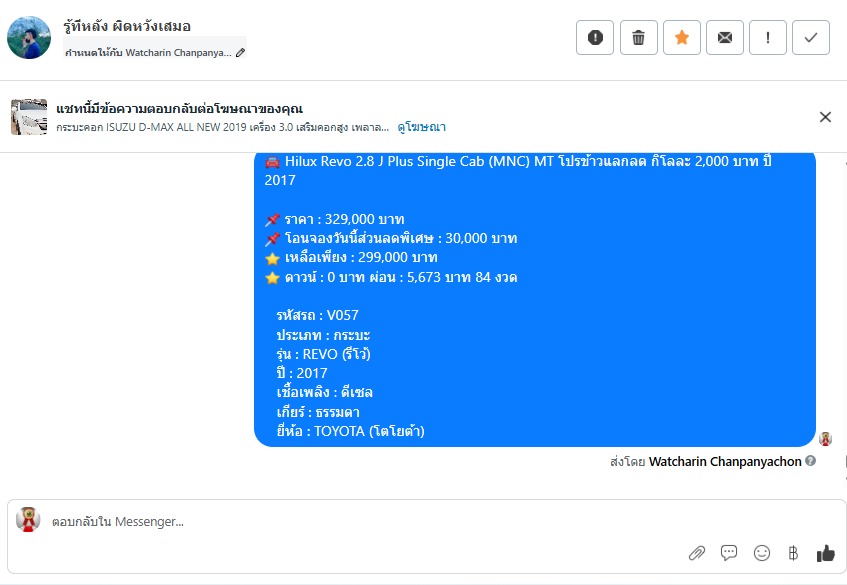Click customer name รู้ทีหลัง ผิดหวังเสมอ
The image size is (847, 585).
tap(127, 26)
